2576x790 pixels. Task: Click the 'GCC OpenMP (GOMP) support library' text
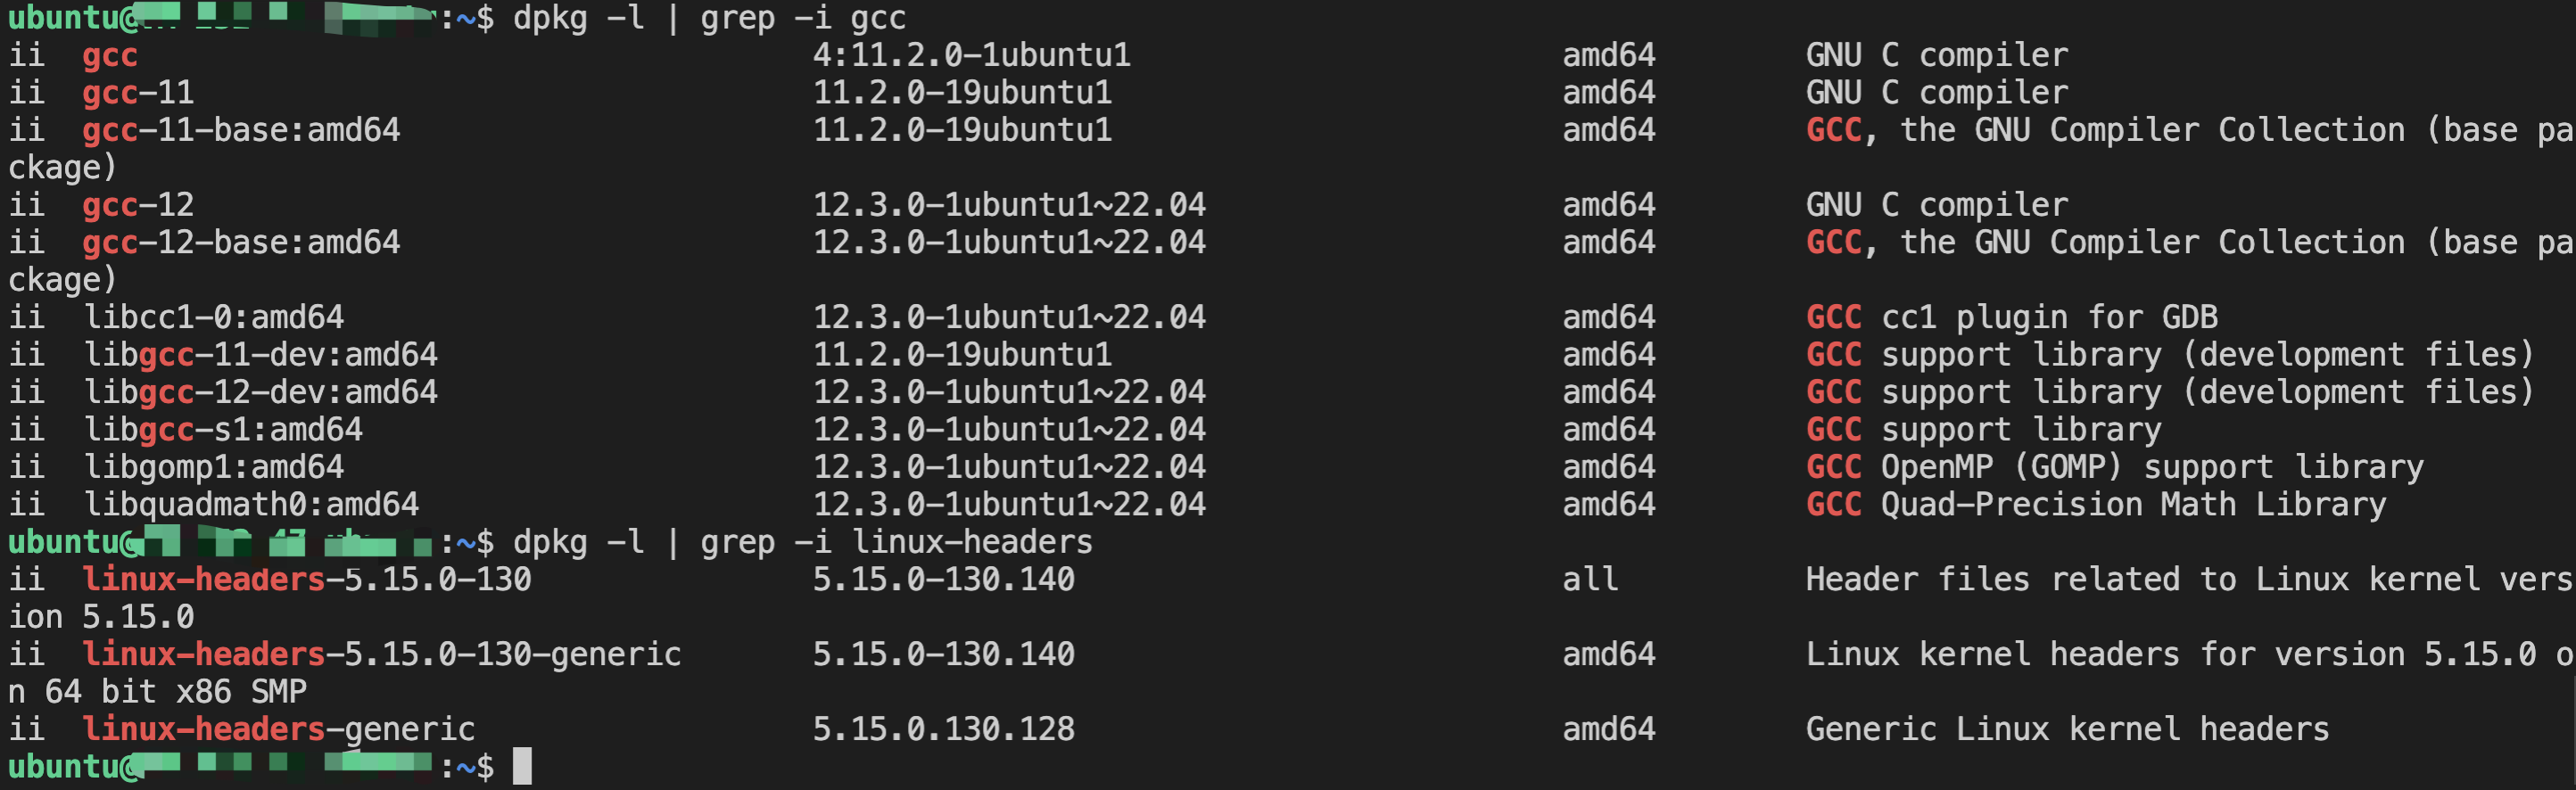click(x=2114, y=467)
